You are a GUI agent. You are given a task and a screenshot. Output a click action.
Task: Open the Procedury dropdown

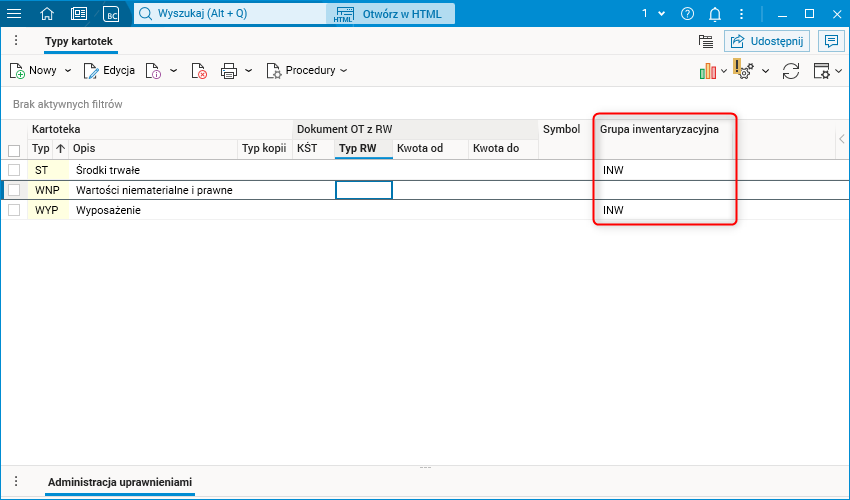(306, 70)
